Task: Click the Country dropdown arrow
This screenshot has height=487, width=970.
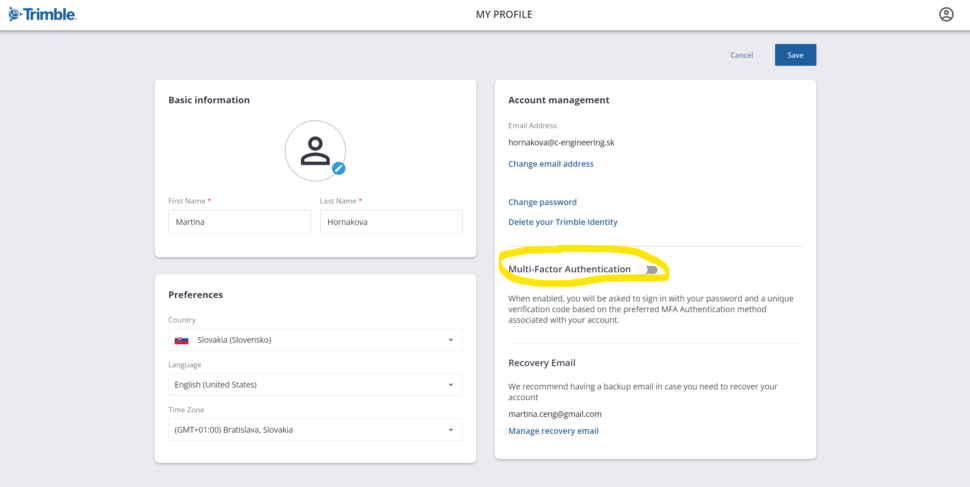Action: [450, 340]
